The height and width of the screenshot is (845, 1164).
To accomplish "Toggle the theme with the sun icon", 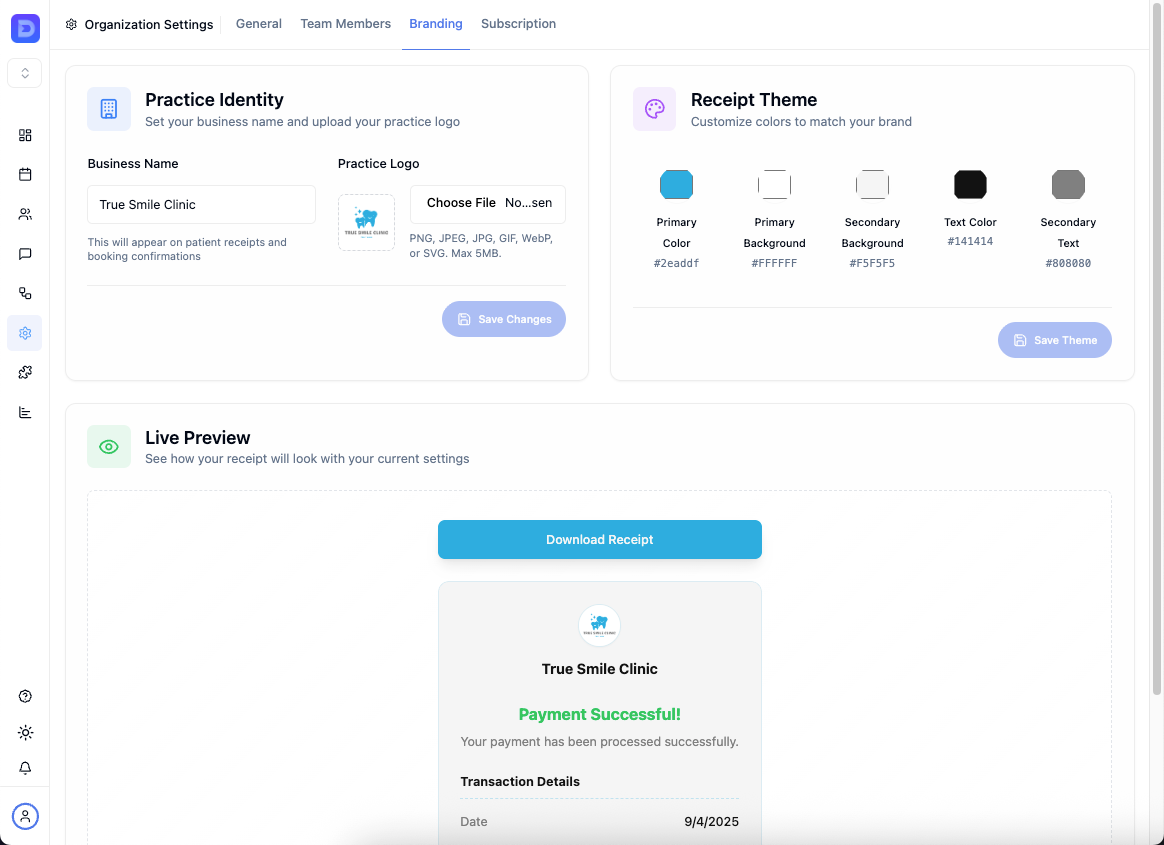I will 25,732.
